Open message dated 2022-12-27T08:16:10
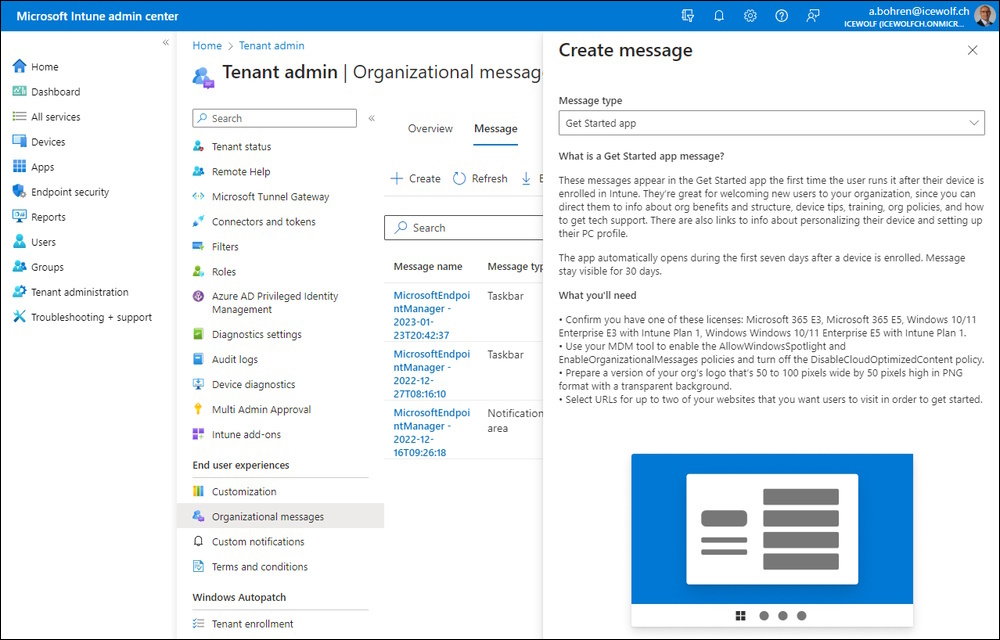Screen dimensions: 1000x640 tap(431, 374)
